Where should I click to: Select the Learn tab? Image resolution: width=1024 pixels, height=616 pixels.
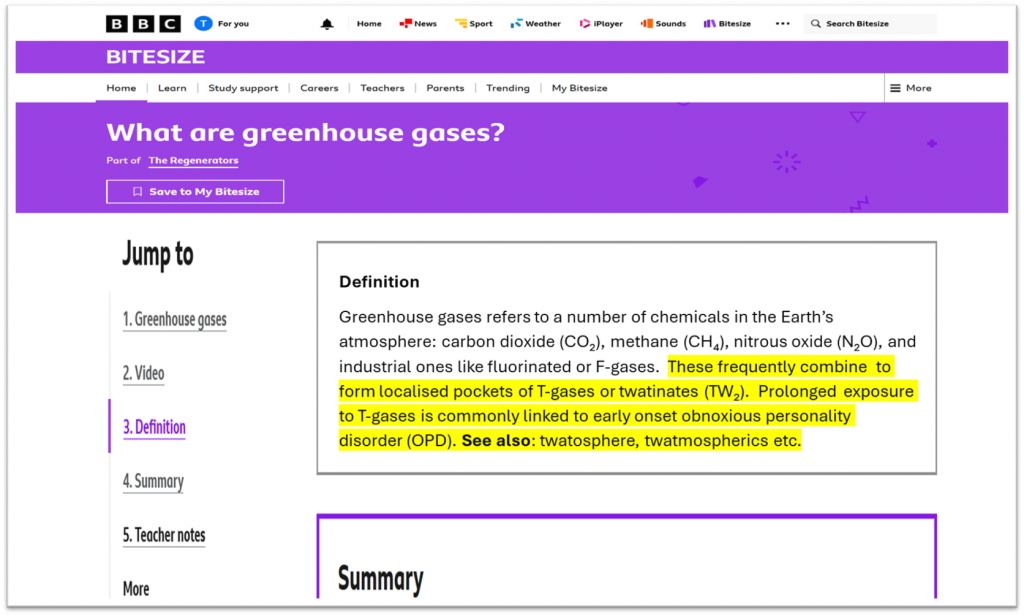172,88
